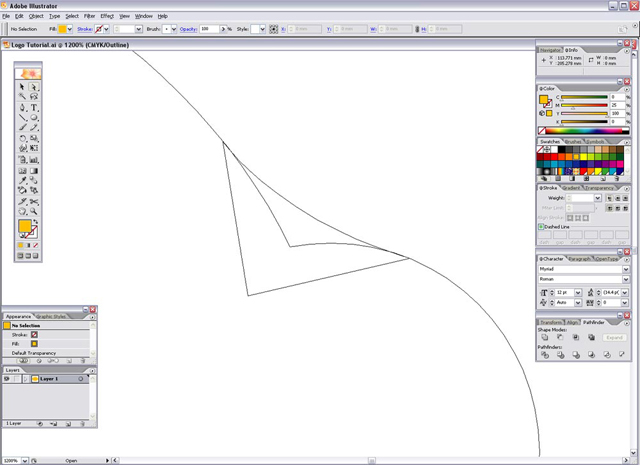
Task: Choose the Gradient tool in toolbox
Action: (34, 171)
